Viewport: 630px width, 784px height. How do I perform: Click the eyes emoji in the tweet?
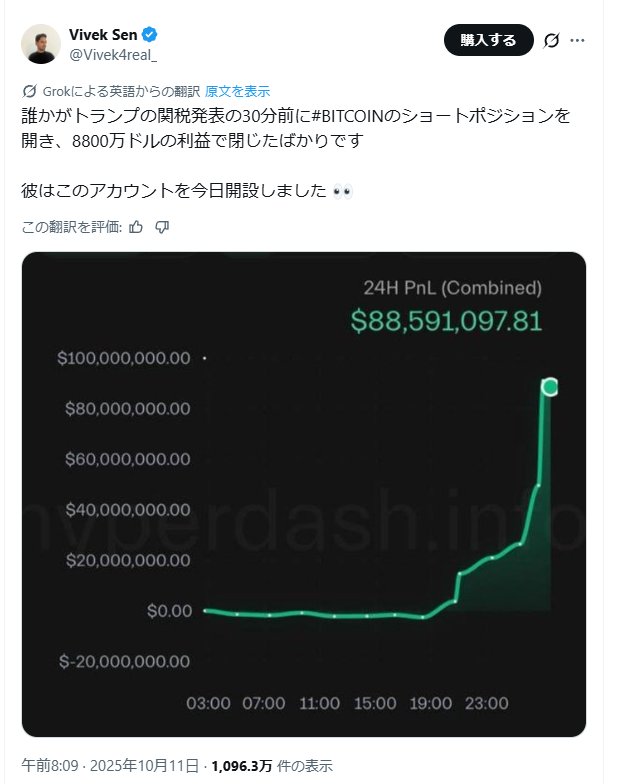pos(342,191)
